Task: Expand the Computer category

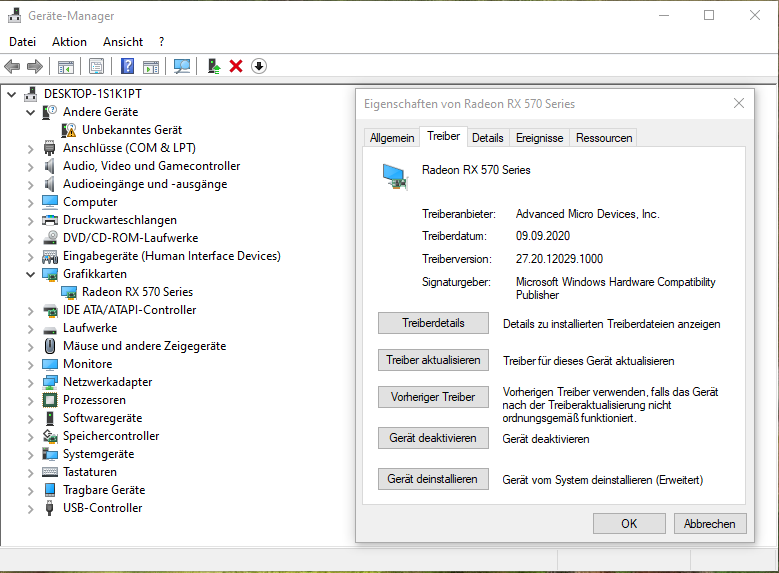Action: [x=31, y=202]
